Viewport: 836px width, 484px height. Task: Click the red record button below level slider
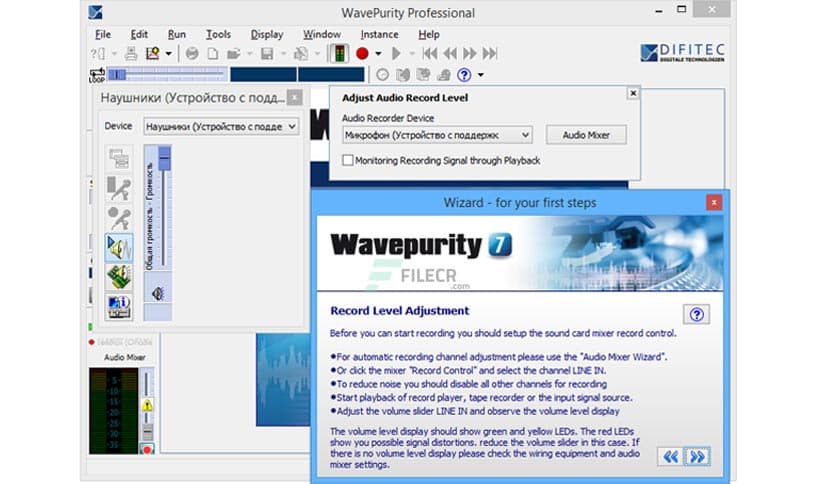point(147,449)
